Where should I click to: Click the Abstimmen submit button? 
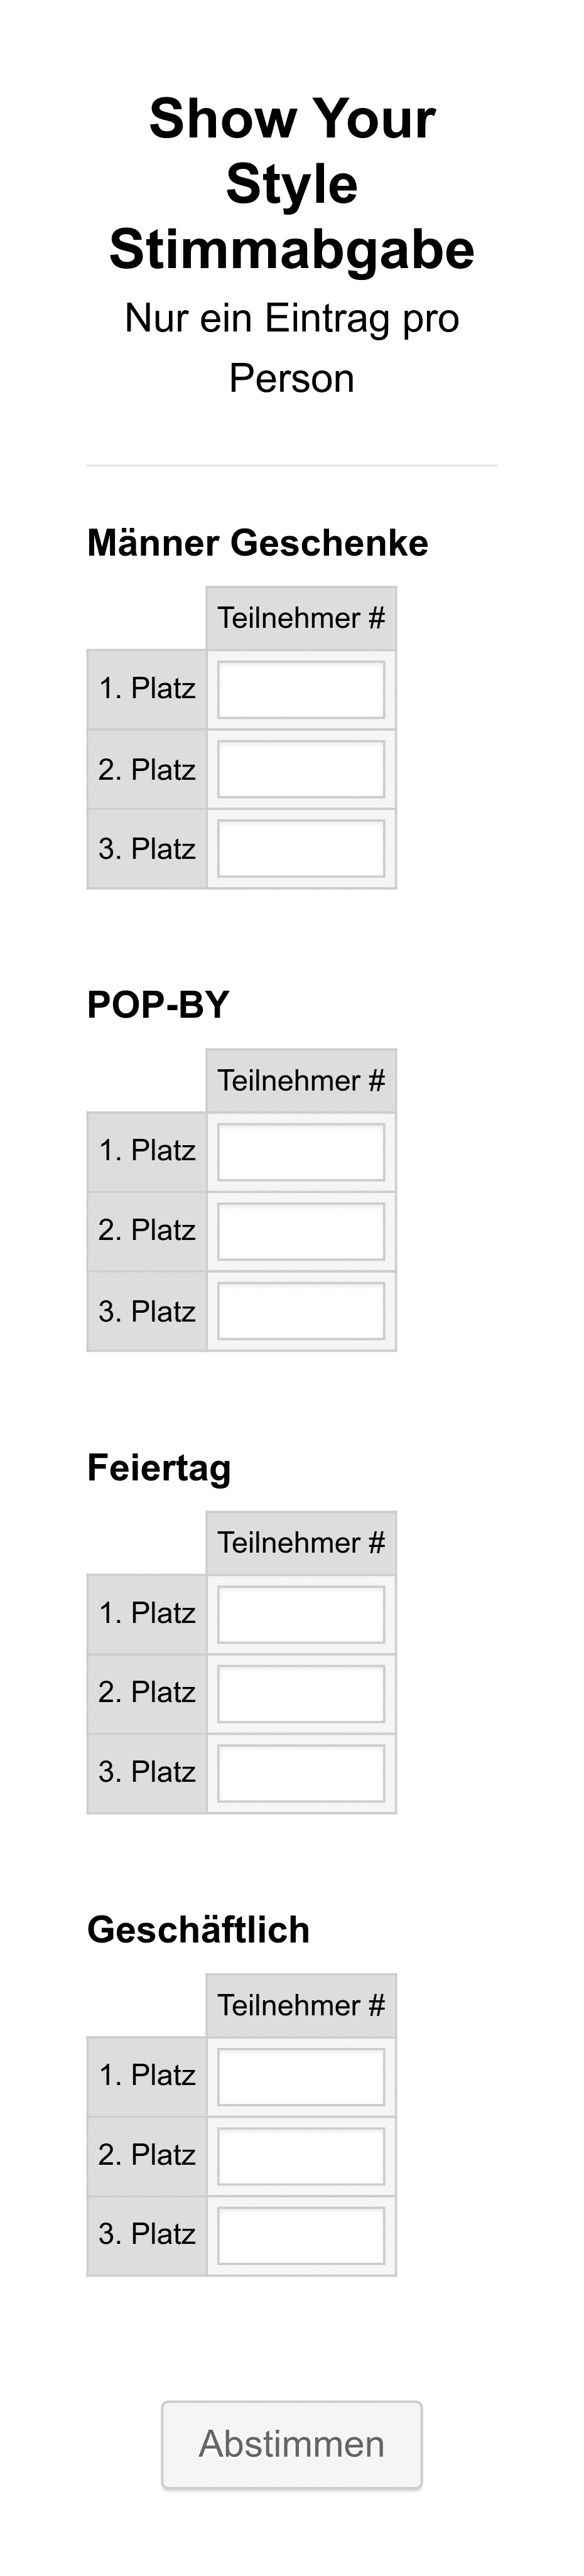coord(292,2443)
